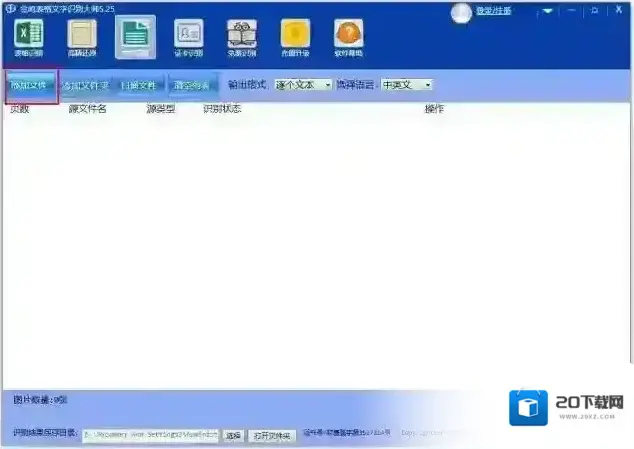
Task: Minimize the OCR application window
Action: pos(571,10)
